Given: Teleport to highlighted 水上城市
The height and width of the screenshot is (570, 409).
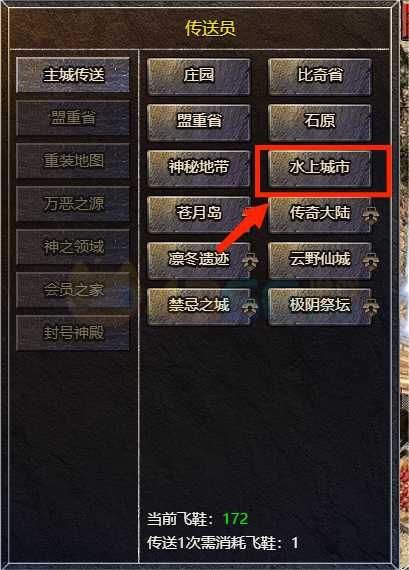Looking at the screenshot, I should pos(320,168).
